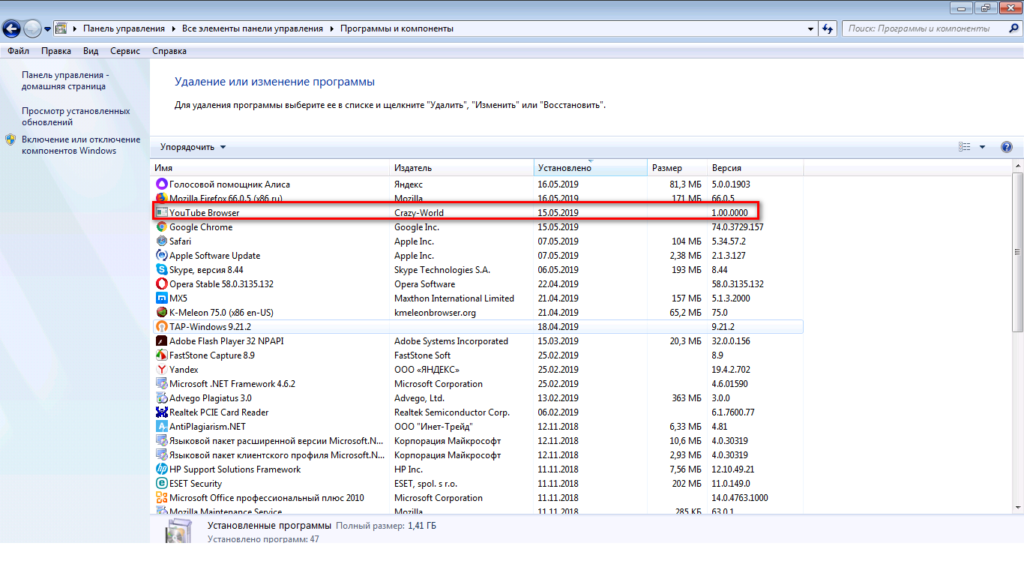Open the address bar history dropdown arrow
The width and height of the screenshot is (1024, 576).
810,29
